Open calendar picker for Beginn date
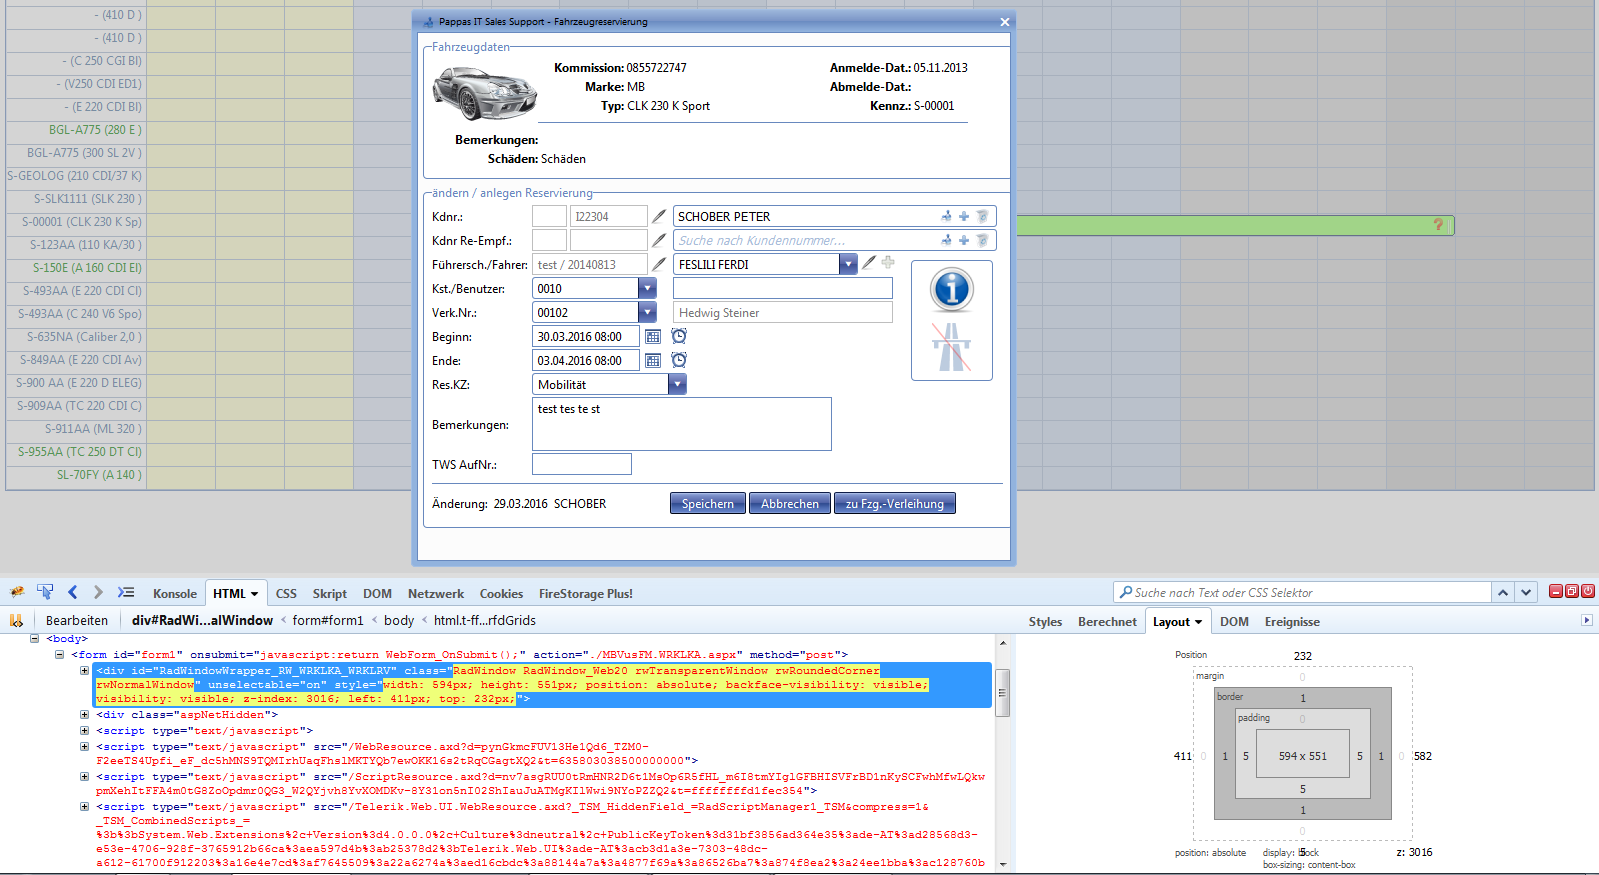The image size is (1599, 875). pyautogui.click(x=653, y=337)
